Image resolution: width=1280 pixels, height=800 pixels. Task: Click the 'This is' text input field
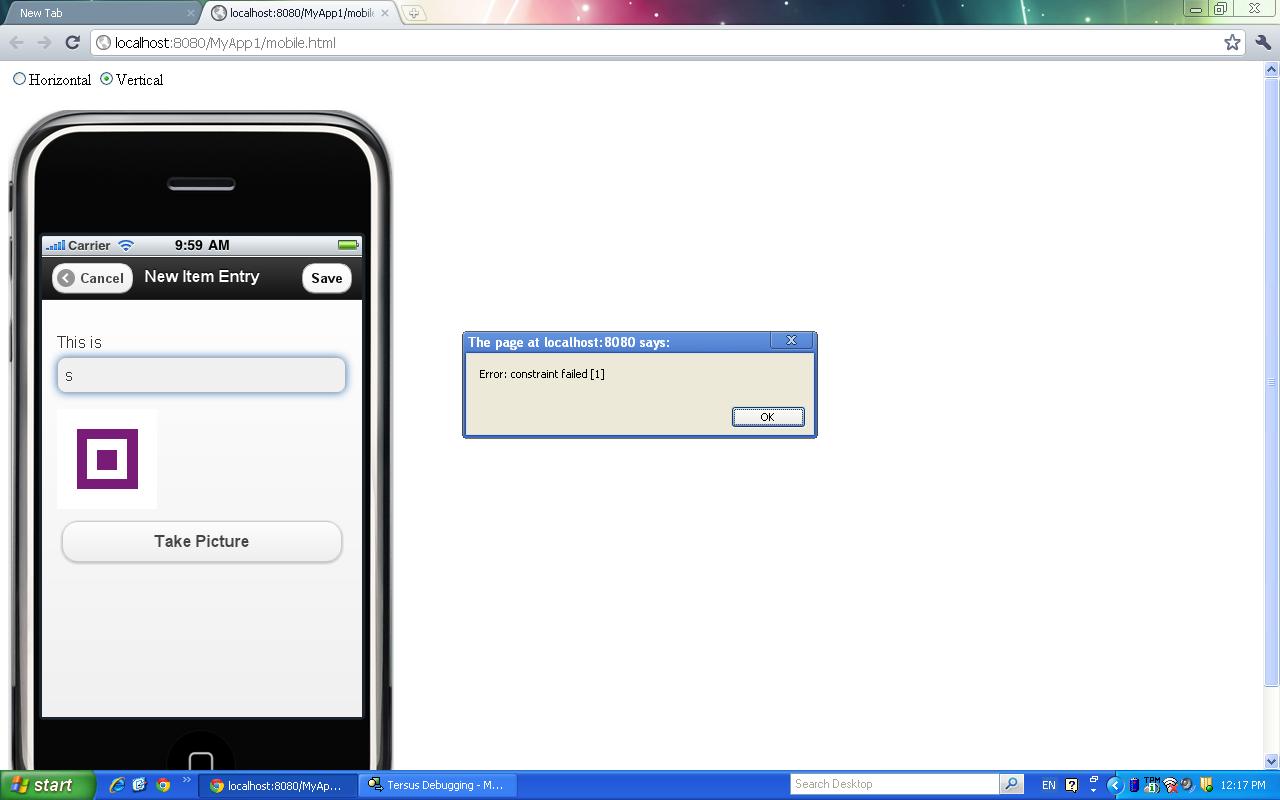tap(202, 375)
